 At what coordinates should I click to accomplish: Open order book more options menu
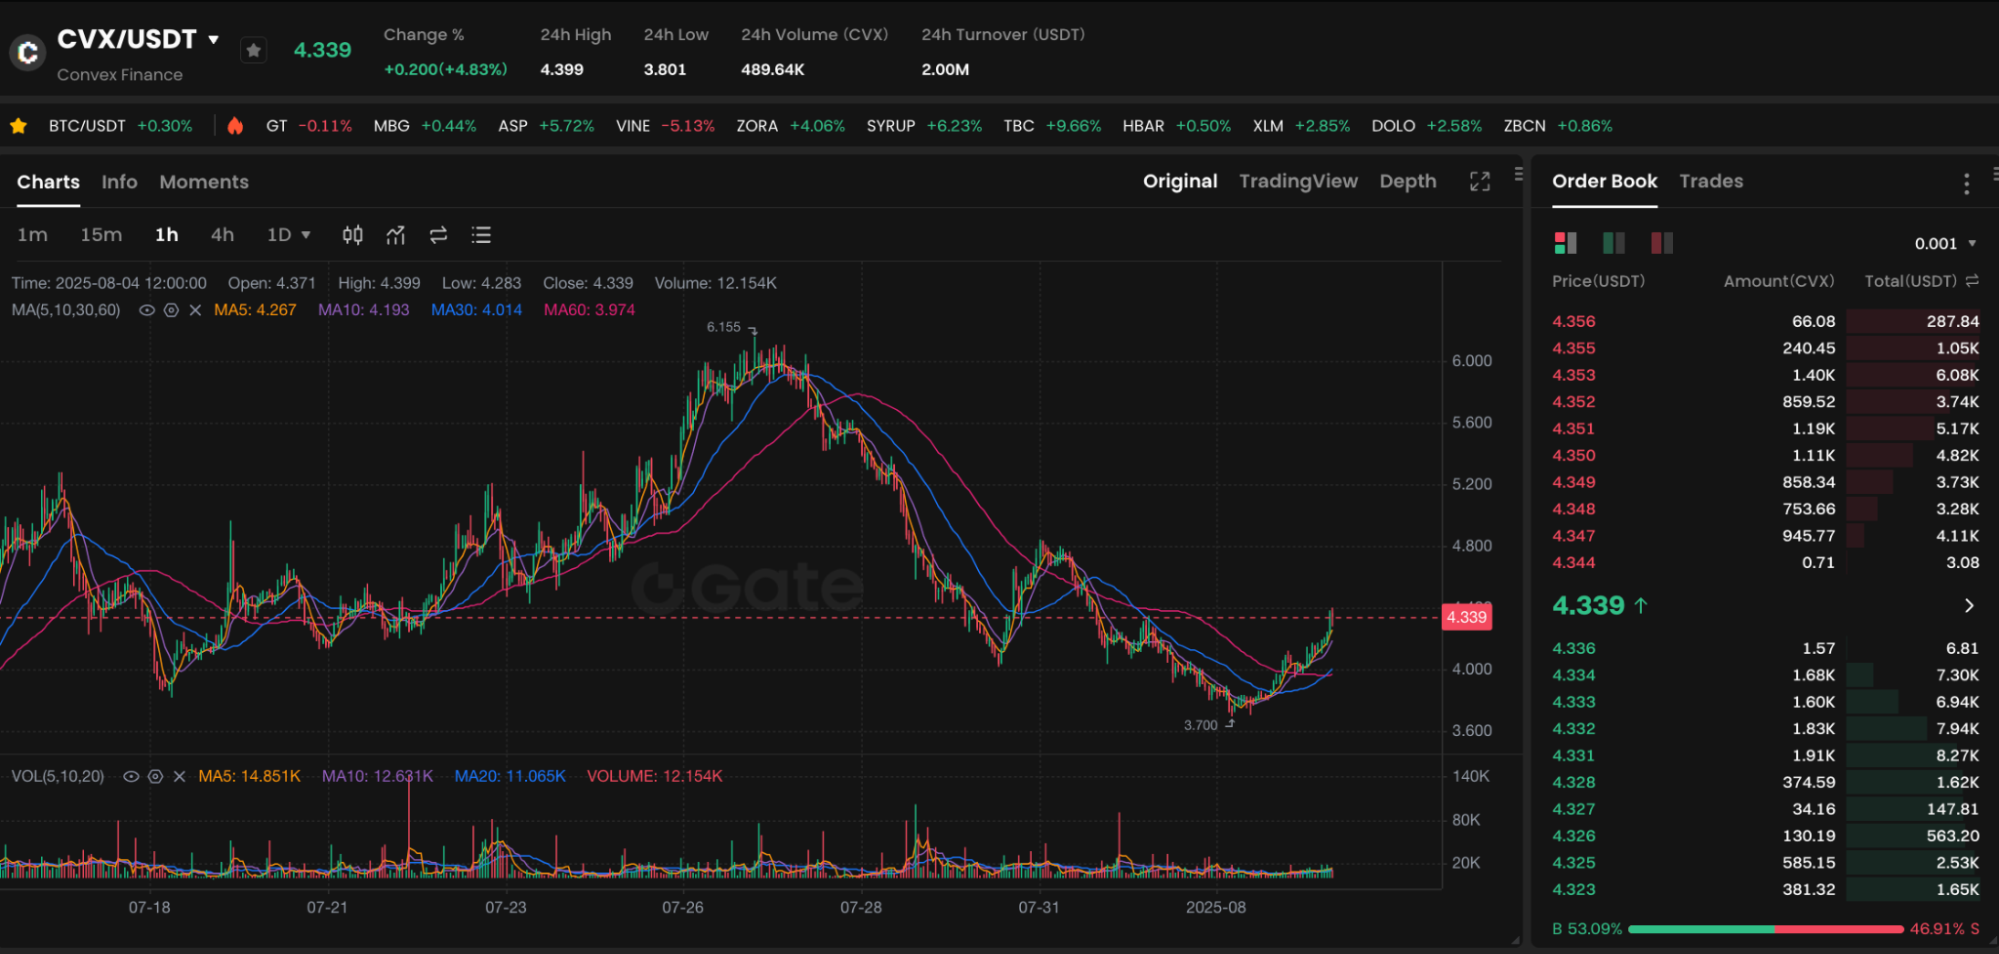[1966, 184]
